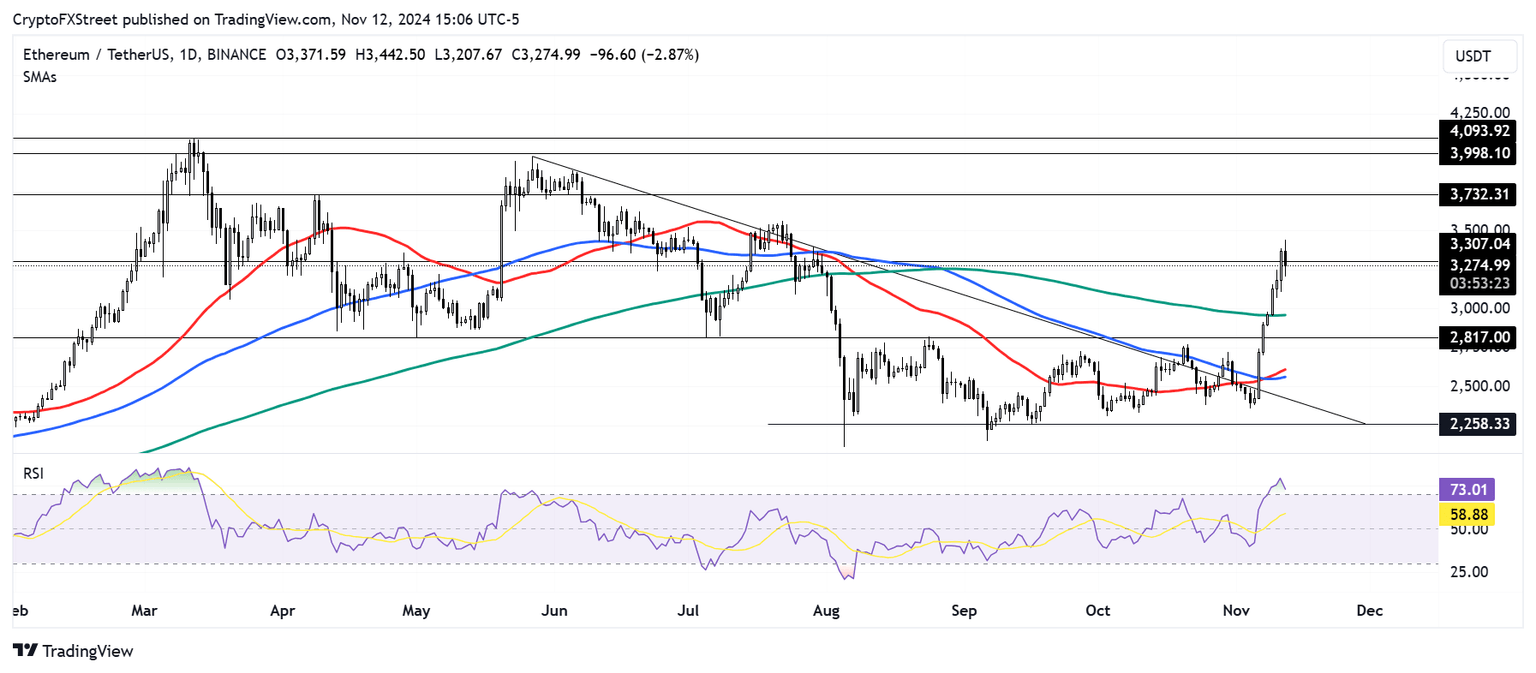Select the 2,258.33 support price tag
The width and height of the screenshot is (1536, 673).
[1480, 424]
